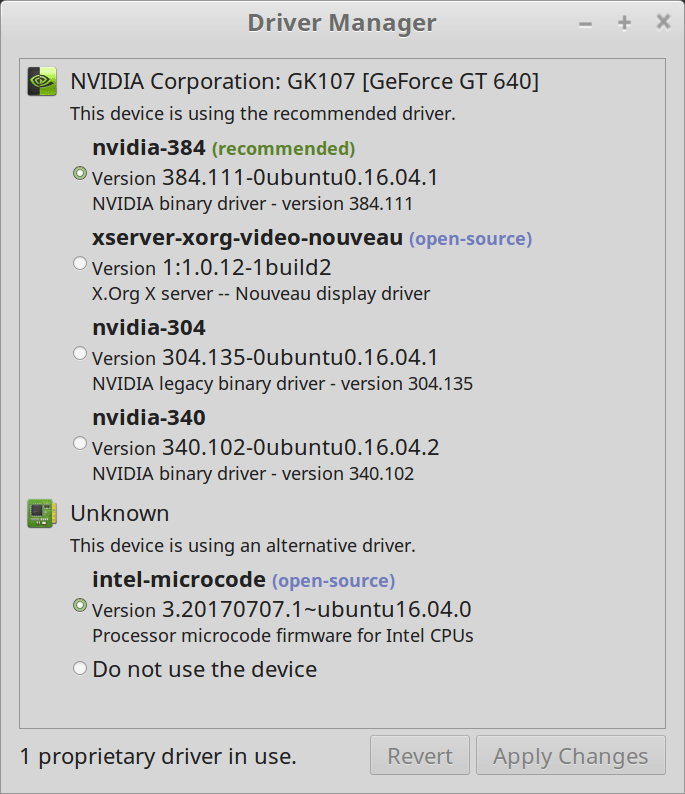Maximize the Driver Manager window
This screenshot has width=685, height=794.
[x=624, y=23]
